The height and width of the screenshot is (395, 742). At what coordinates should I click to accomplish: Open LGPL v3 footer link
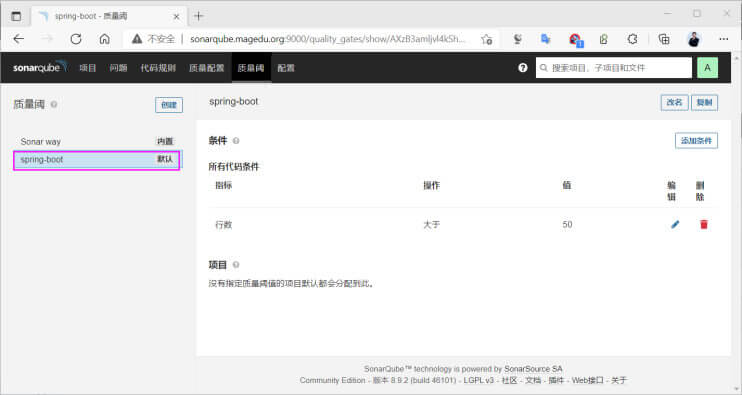(x=478, y=380)
